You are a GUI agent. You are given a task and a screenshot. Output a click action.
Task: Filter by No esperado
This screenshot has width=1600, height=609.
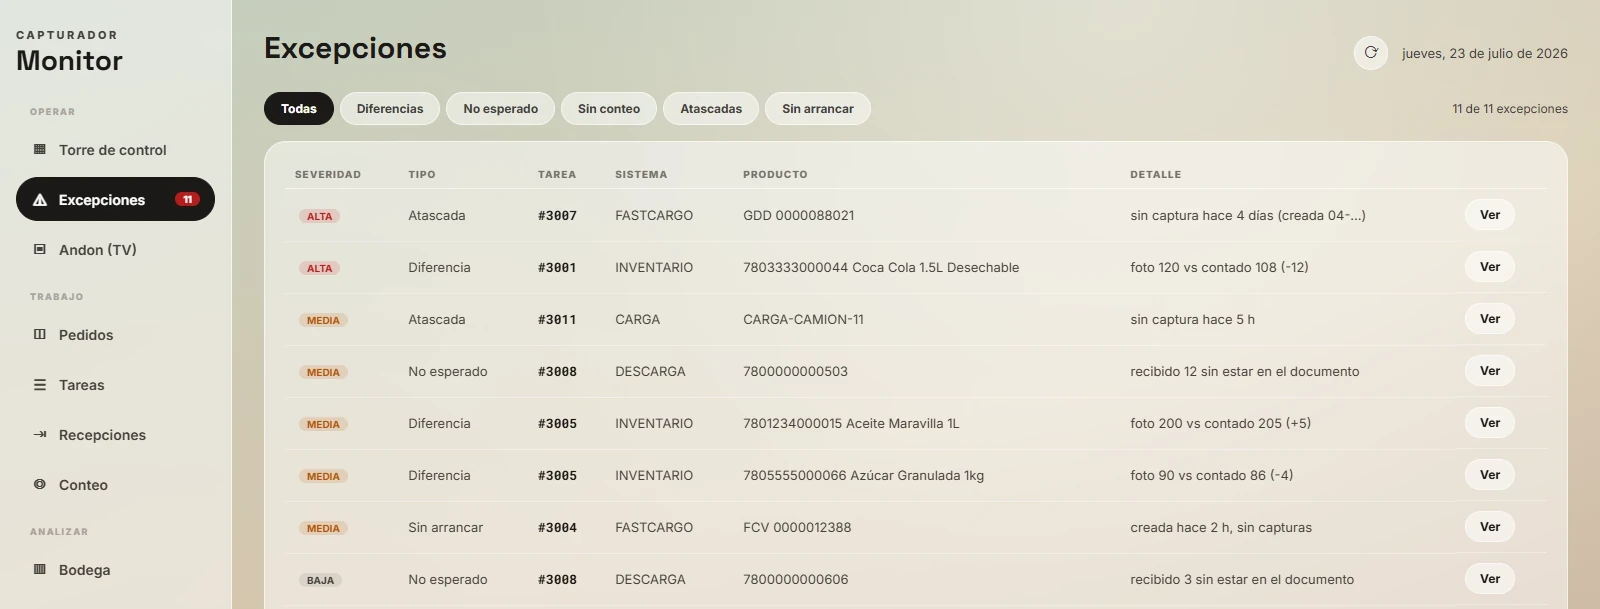click(x=501, y=109)
